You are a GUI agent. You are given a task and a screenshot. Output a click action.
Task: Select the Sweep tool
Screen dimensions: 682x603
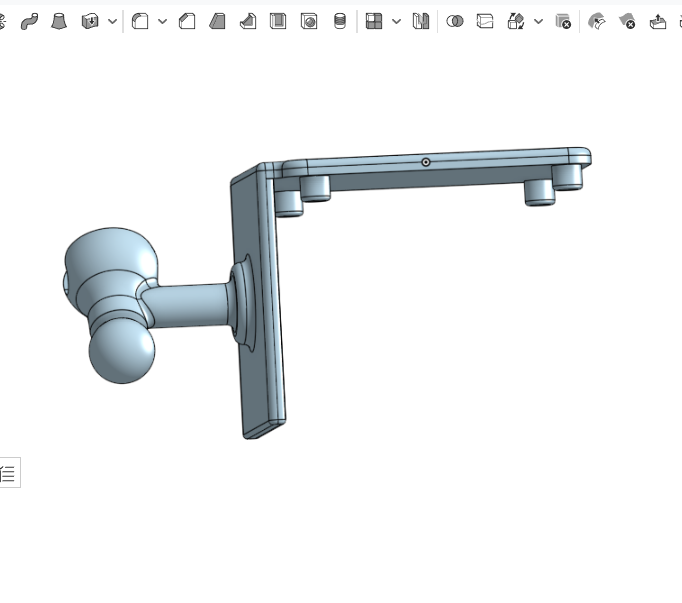30,21
